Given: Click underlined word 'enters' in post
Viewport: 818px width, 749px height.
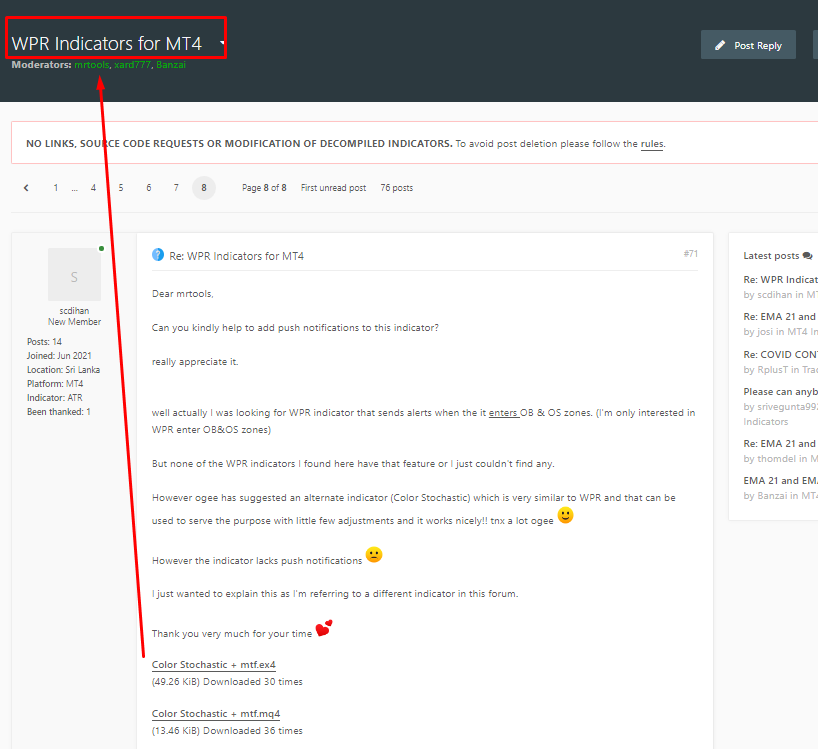Looking at the screenshot, I should tap(503, 413).
